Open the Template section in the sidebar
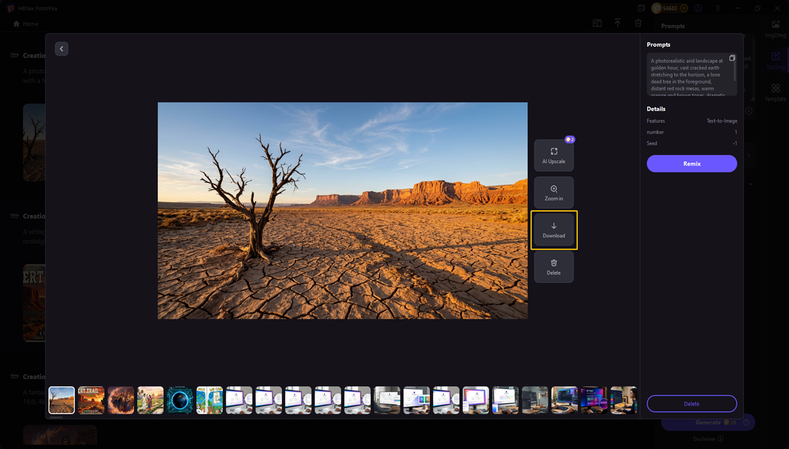 coord(775,93)
